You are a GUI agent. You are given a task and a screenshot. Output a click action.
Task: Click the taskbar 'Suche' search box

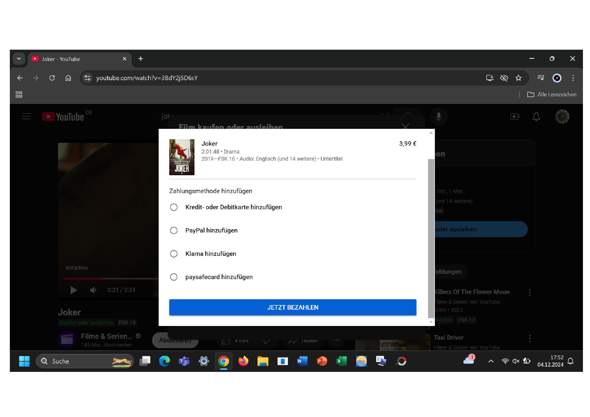[85, 361]
